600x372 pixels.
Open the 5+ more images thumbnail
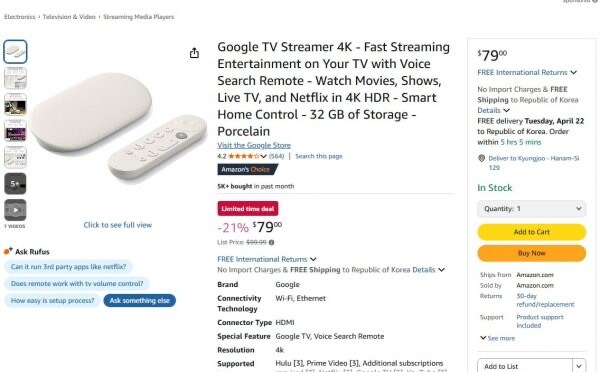pyautogui.click(x=15, y=184)
